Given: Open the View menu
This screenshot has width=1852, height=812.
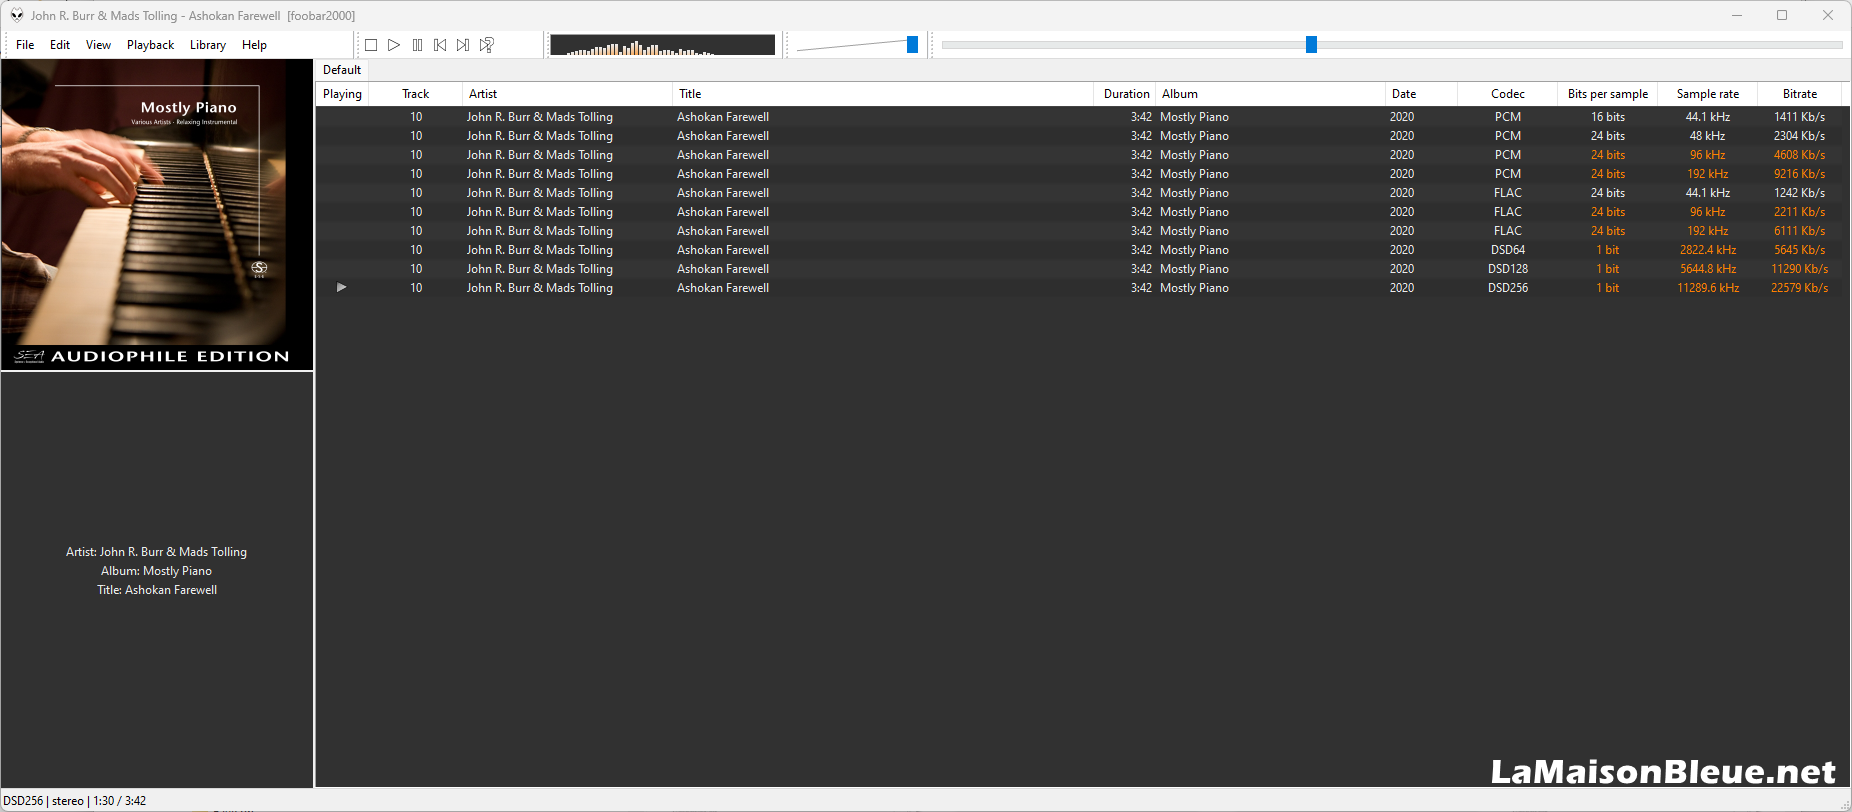Looking at the screenshot, I should (x=98, y=45).
